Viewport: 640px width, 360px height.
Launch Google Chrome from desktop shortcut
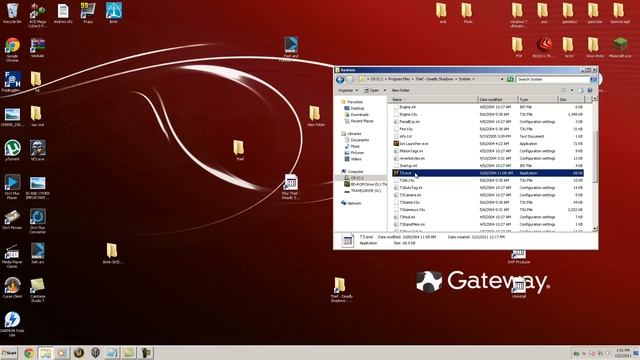[12, 49]
